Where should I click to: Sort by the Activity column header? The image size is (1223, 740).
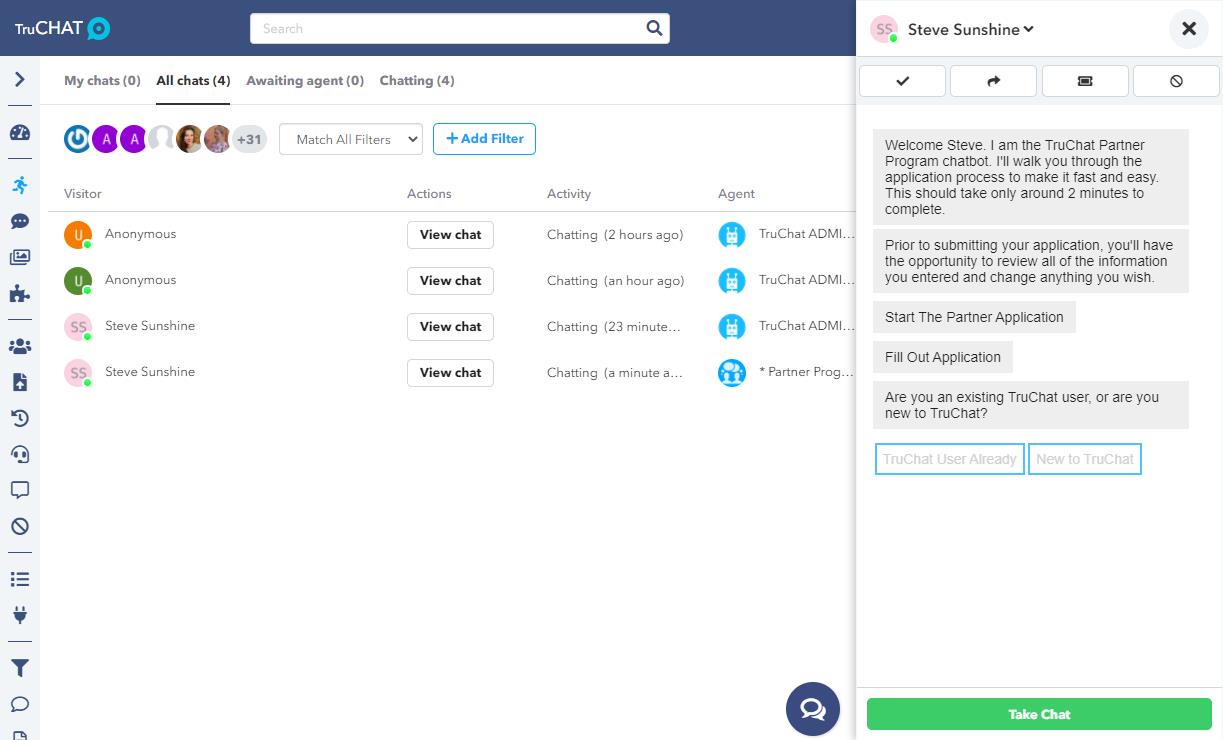coord(569,194)
